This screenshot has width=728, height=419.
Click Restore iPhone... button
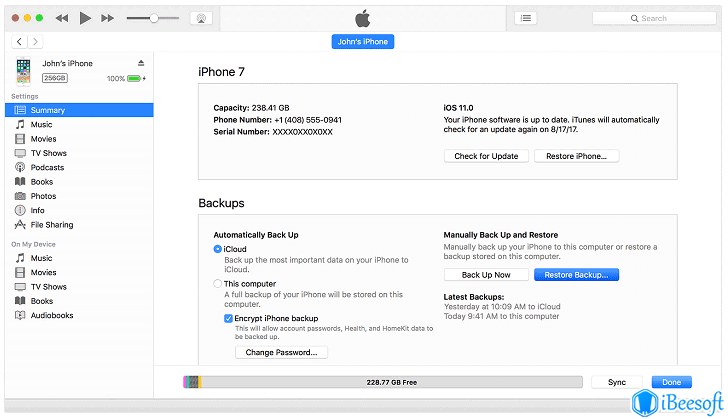click(576, 156)
